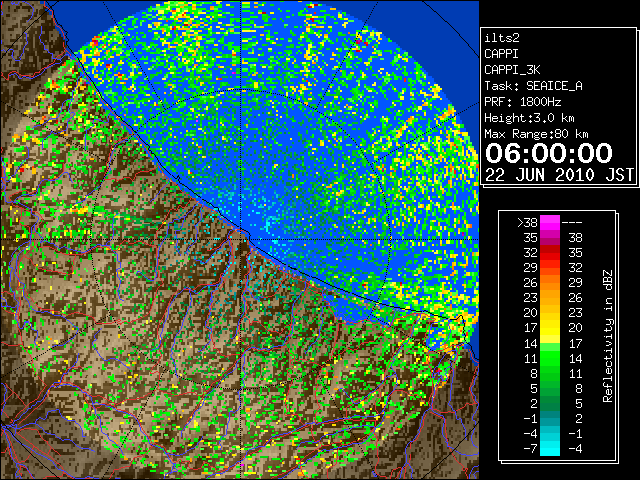The width and height of the screenshot is (640, 480).
Task: Click the 'Task: SEAICE_A' text
Action: (x=533, y=86)
